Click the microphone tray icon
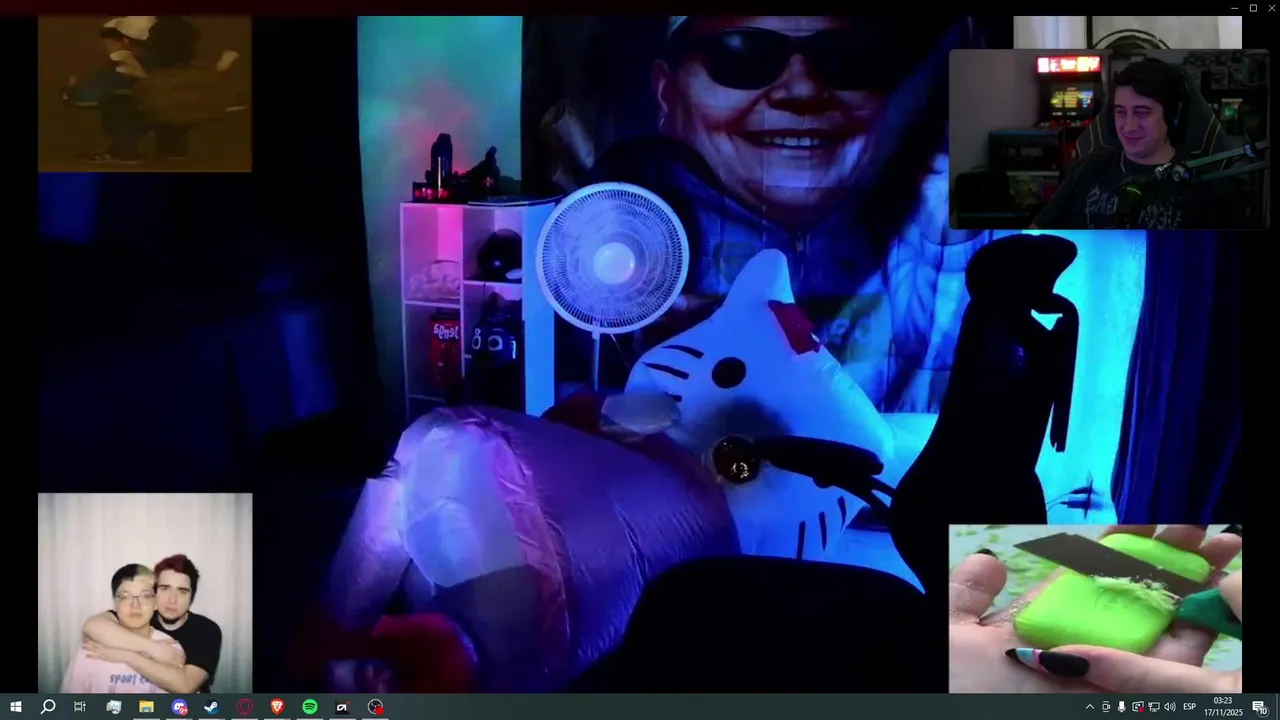The width and height of the screenshot is (1280, 720). tap(1121, 707)
